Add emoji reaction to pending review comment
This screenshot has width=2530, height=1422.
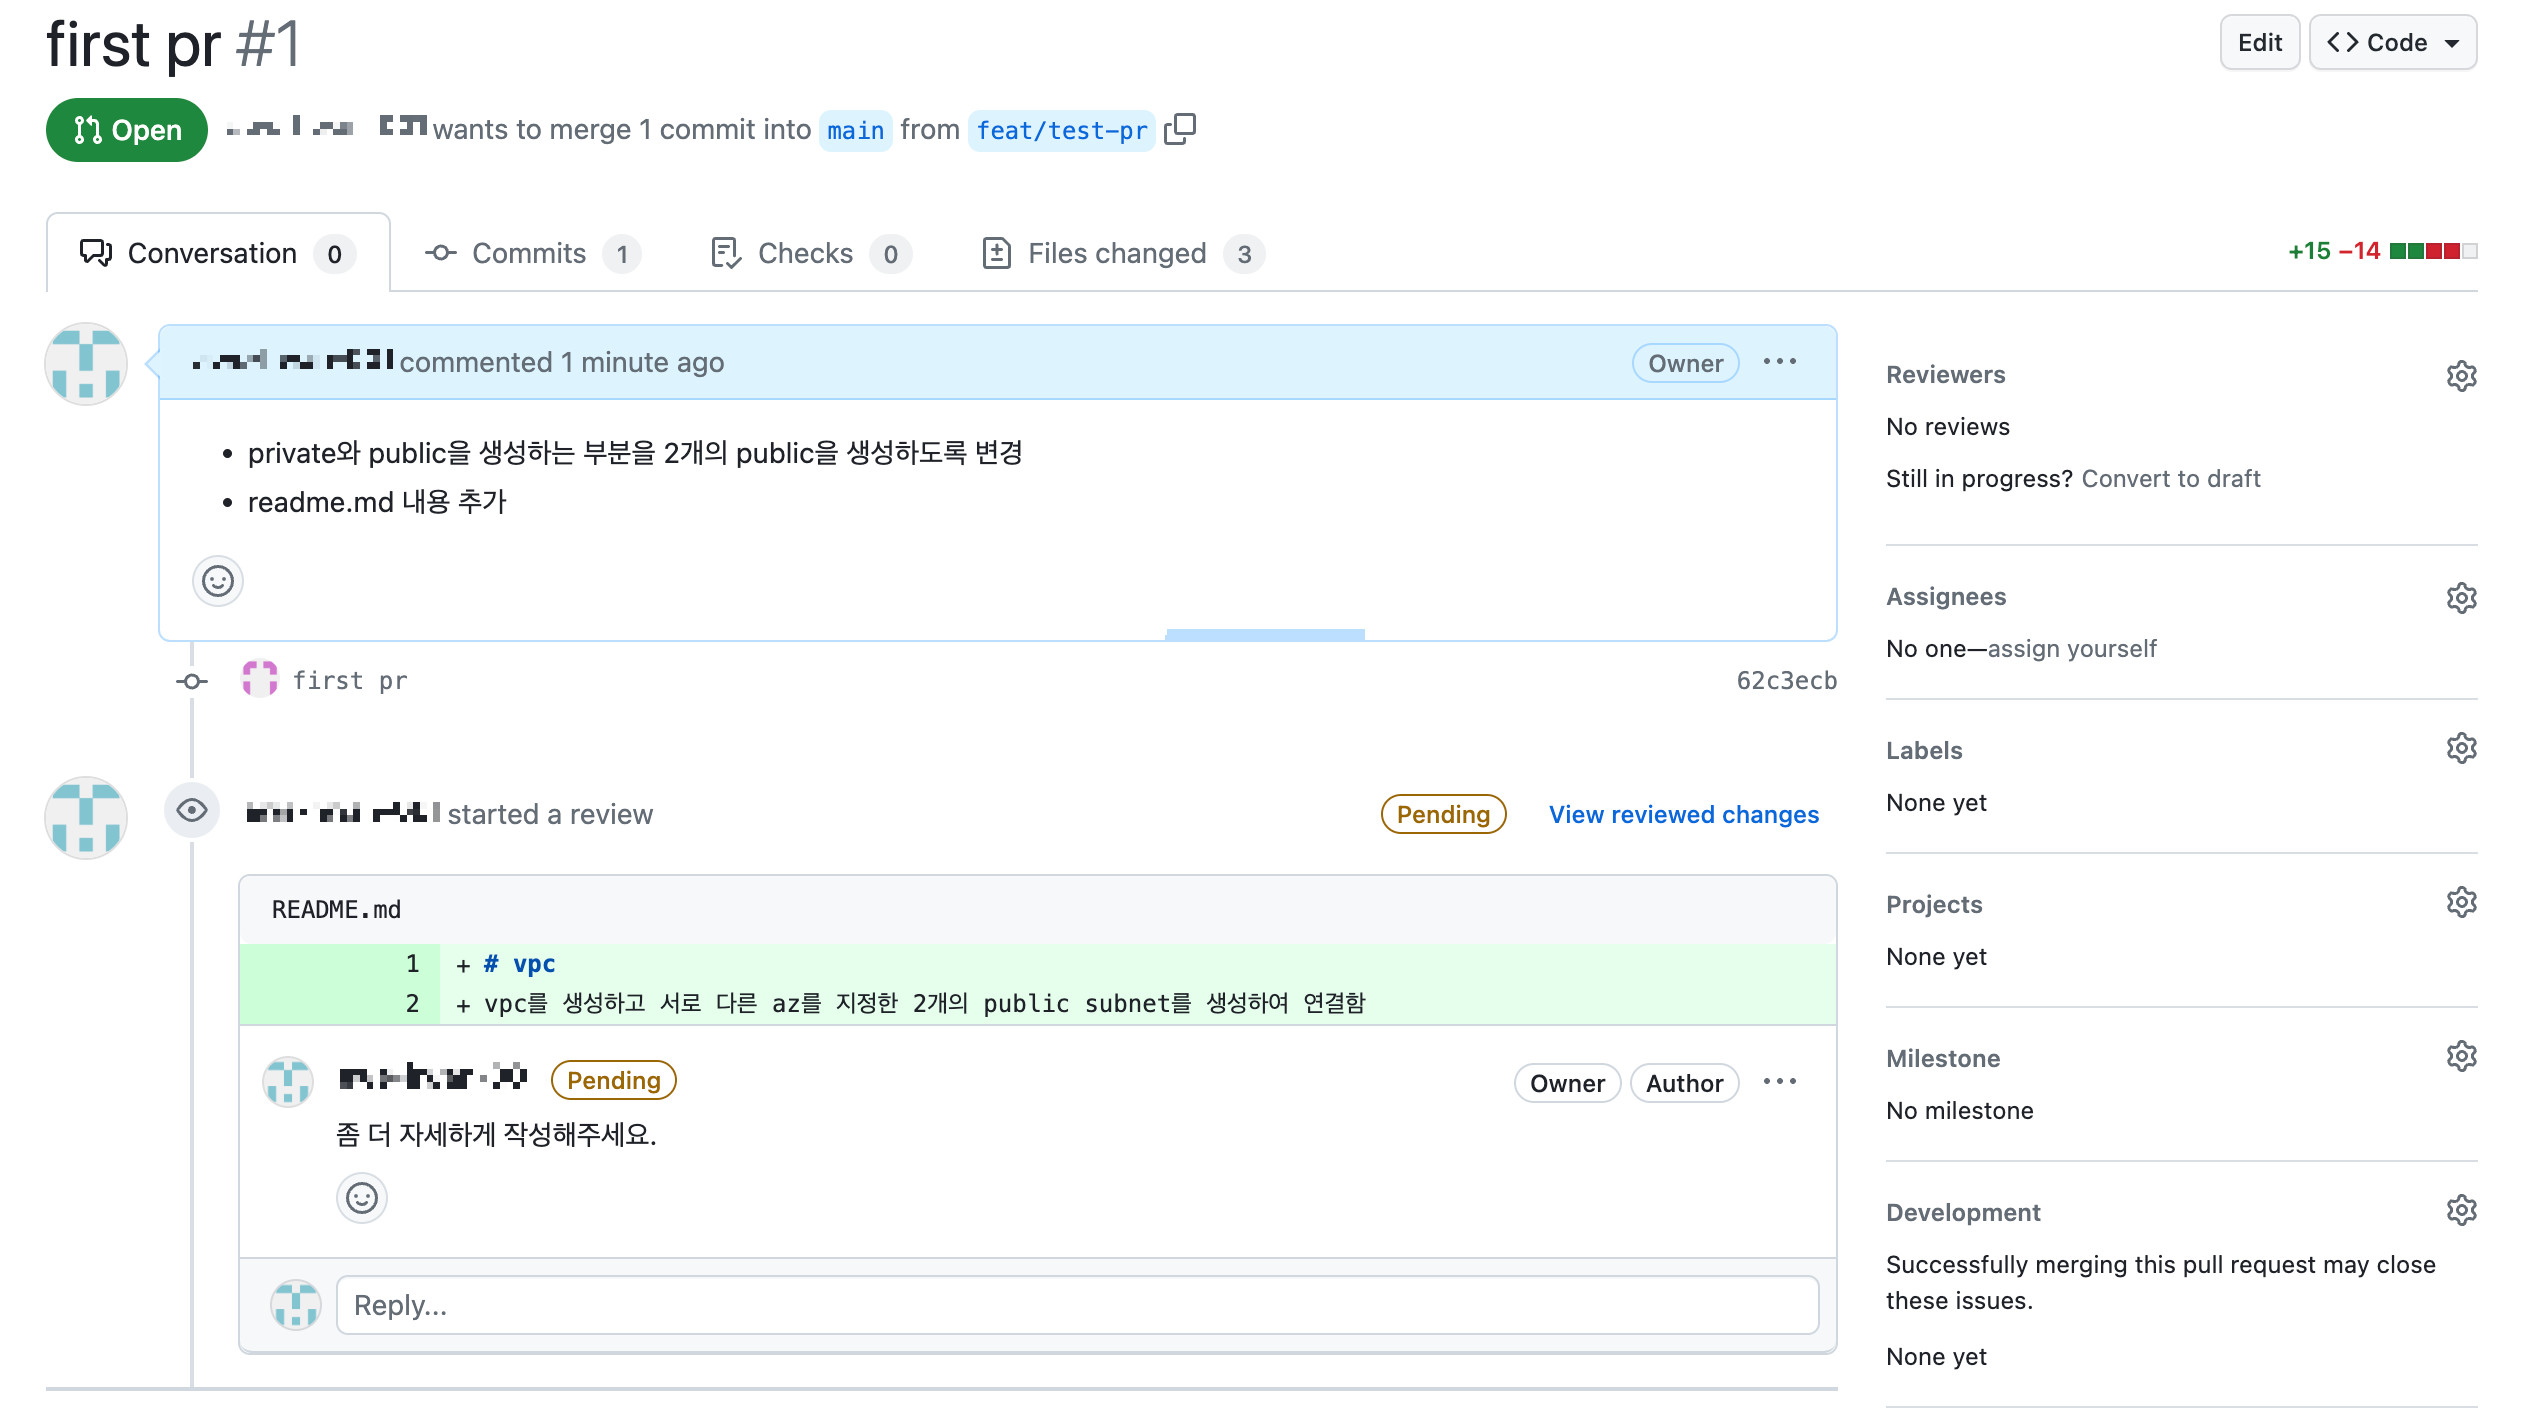pos(362,1198)
